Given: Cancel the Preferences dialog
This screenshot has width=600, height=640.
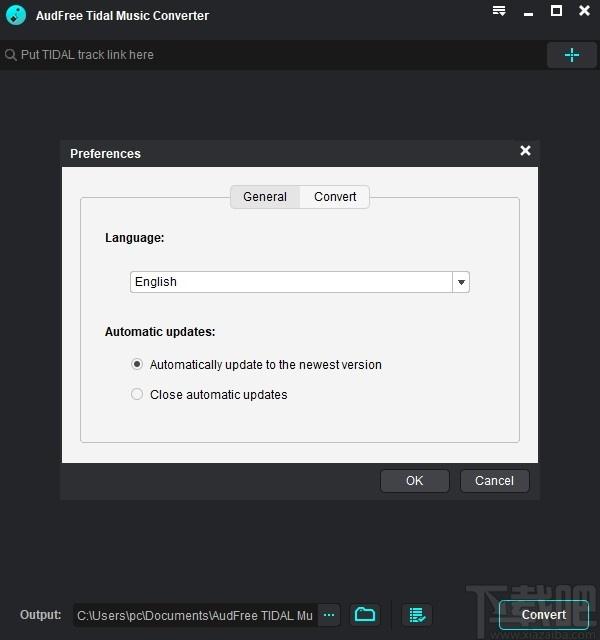Looking at the screenshot, I should (494, 480).
